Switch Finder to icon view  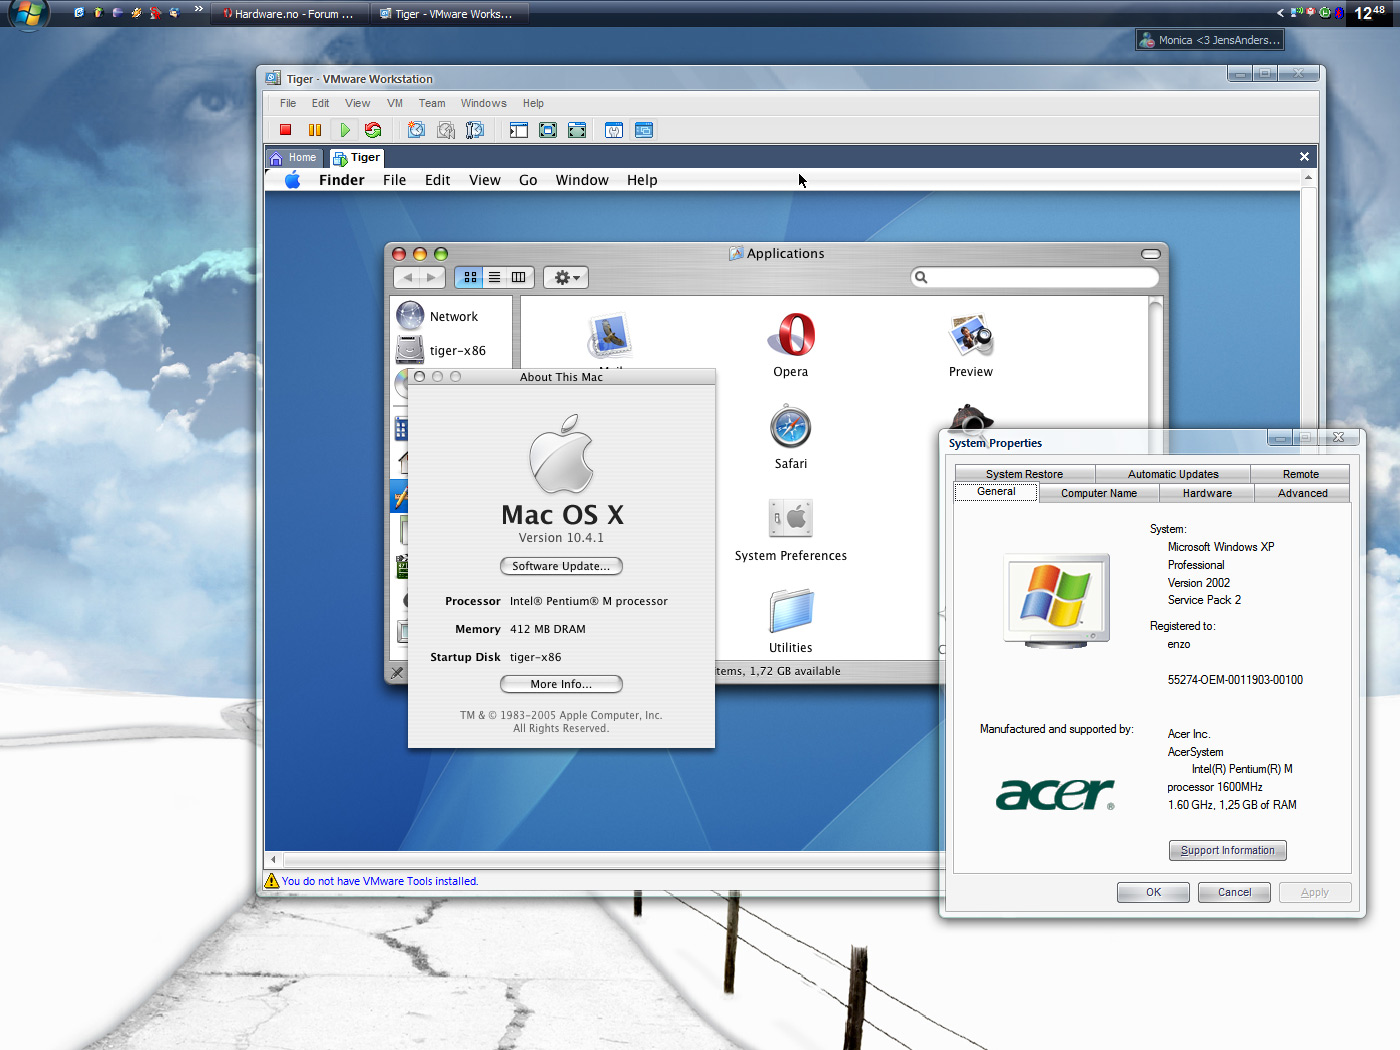pos(470,277)
